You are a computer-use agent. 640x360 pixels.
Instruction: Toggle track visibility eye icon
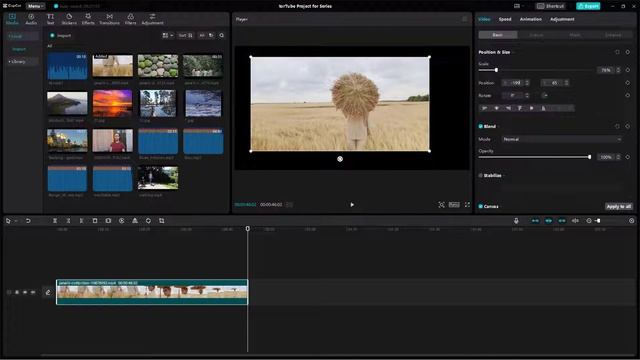[x=25, y=292]
